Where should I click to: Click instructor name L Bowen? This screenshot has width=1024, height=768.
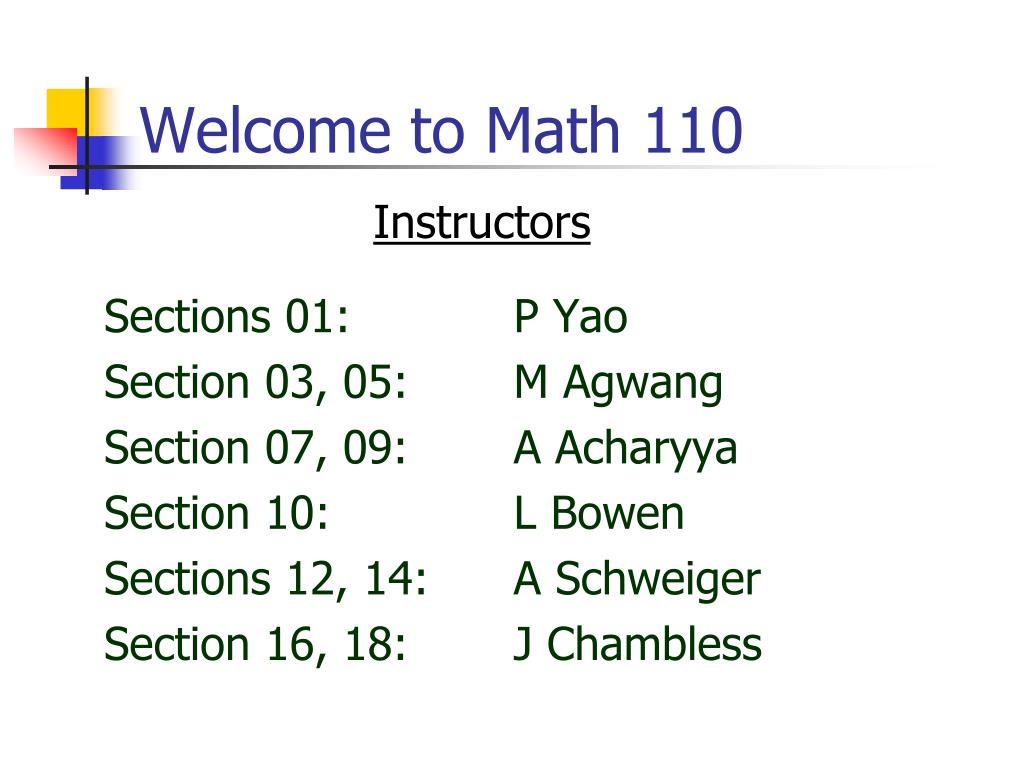(599, 513)
